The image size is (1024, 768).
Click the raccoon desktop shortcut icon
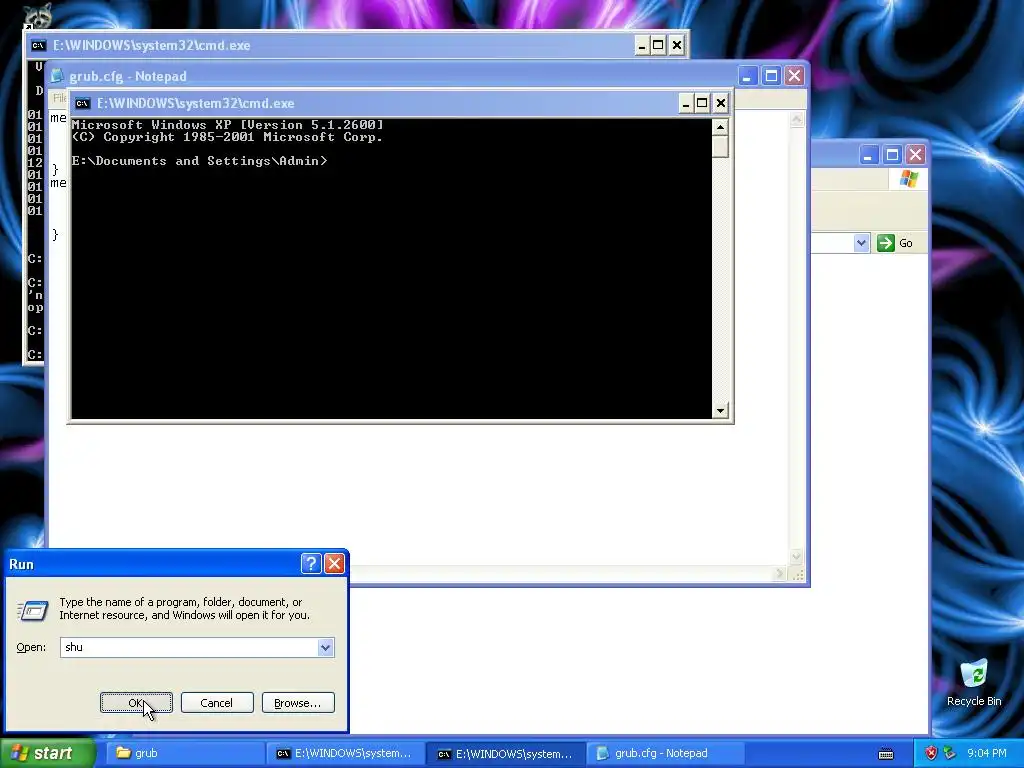tap(37, 16)
